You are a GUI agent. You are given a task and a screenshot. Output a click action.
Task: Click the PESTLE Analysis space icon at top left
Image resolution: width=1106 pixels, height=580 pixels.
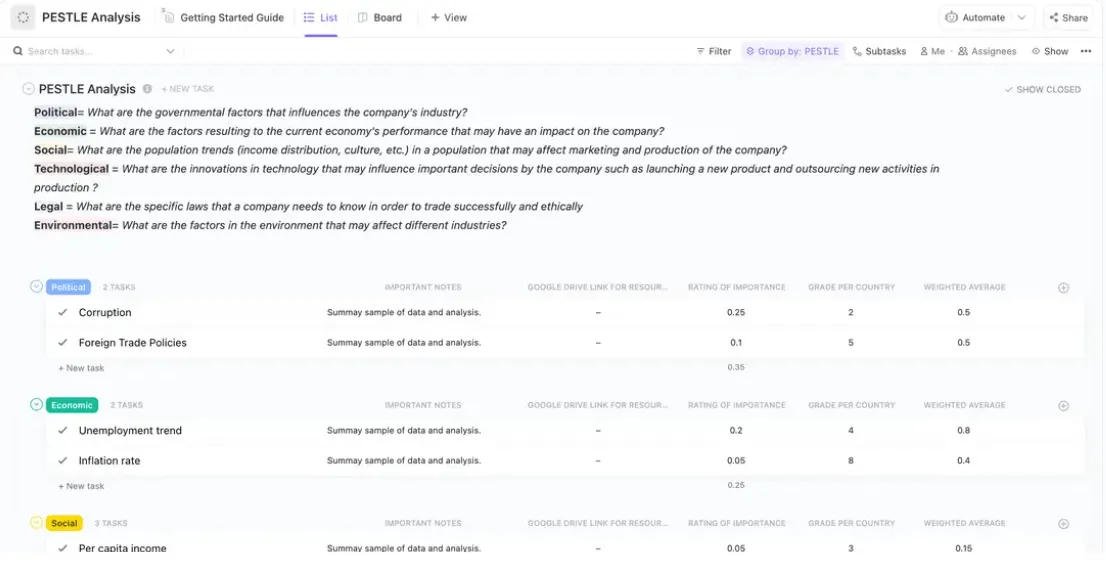(x=23, y=18)
